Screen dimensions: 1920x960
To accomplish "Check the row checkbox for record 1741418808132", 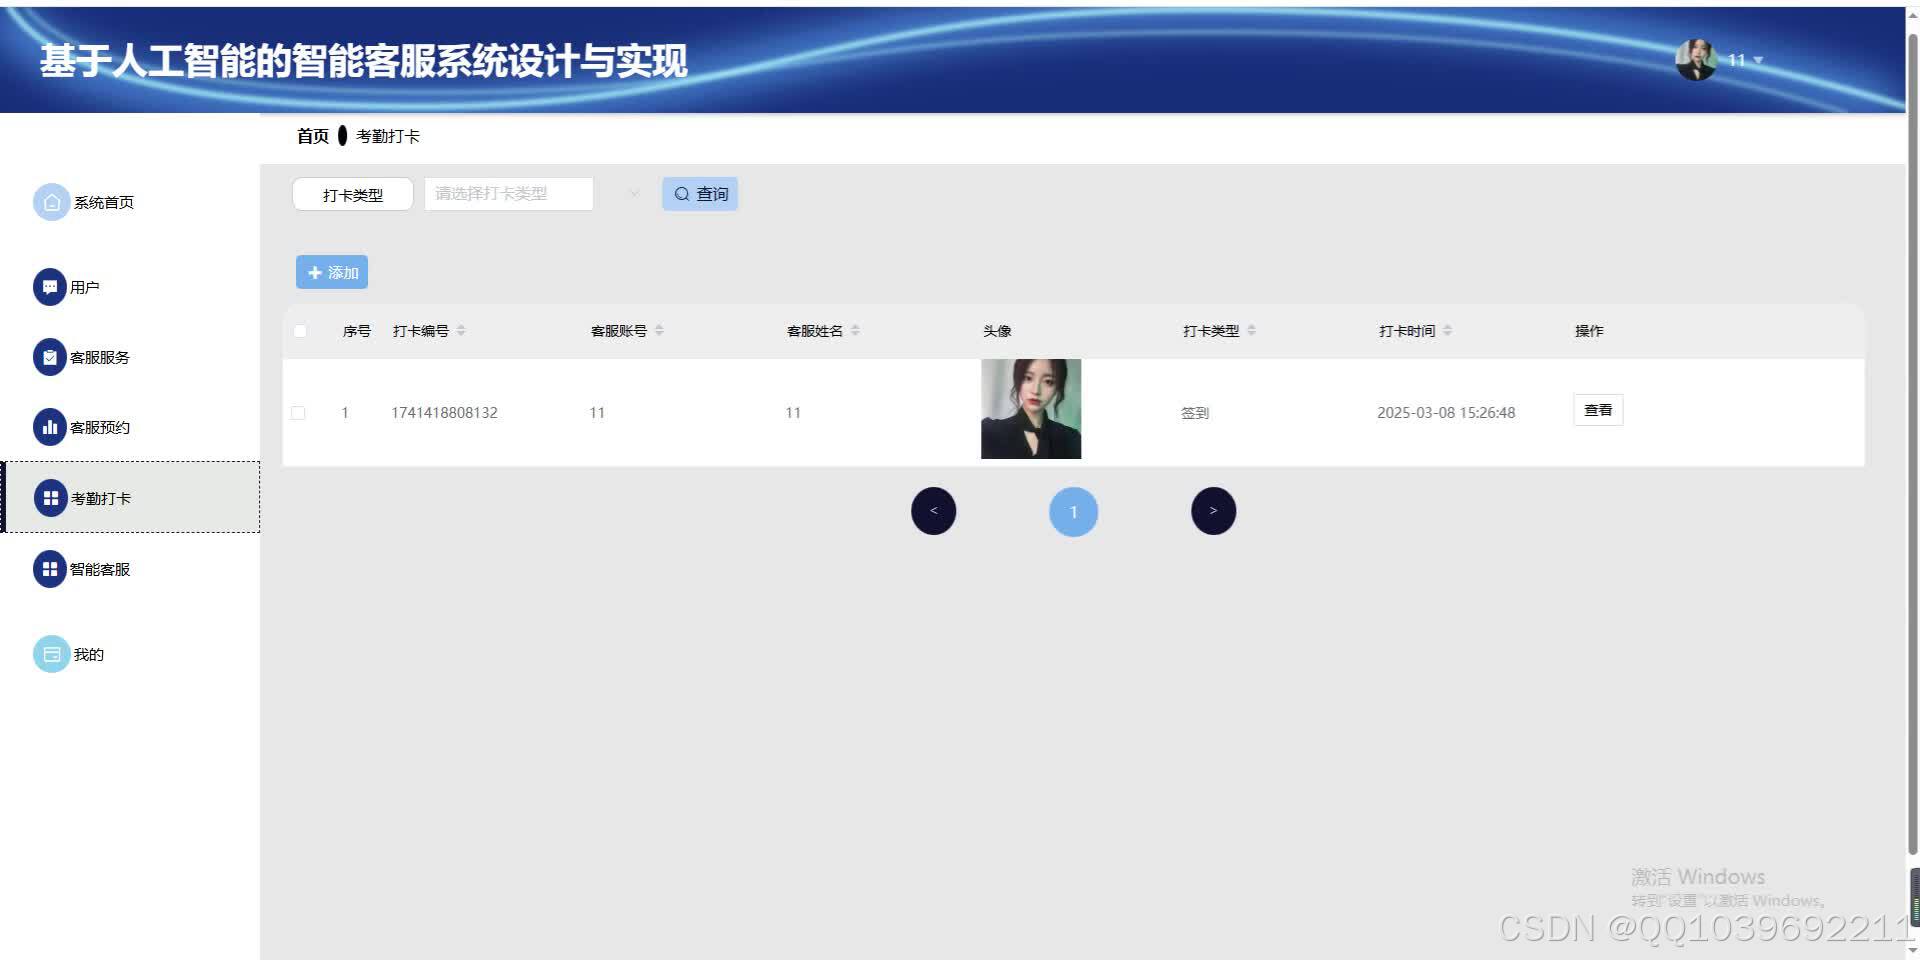I will point(297,412).
